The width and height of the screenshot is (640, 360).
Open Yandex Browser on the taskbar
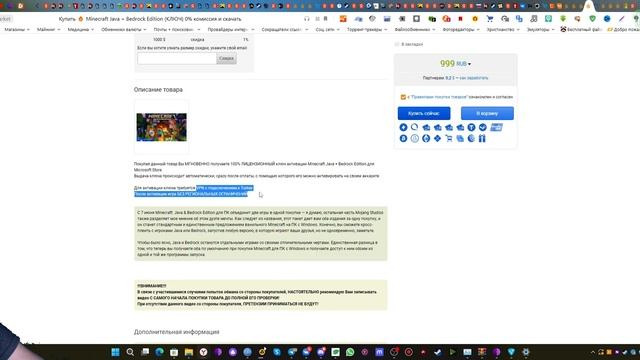coord(203,352)
